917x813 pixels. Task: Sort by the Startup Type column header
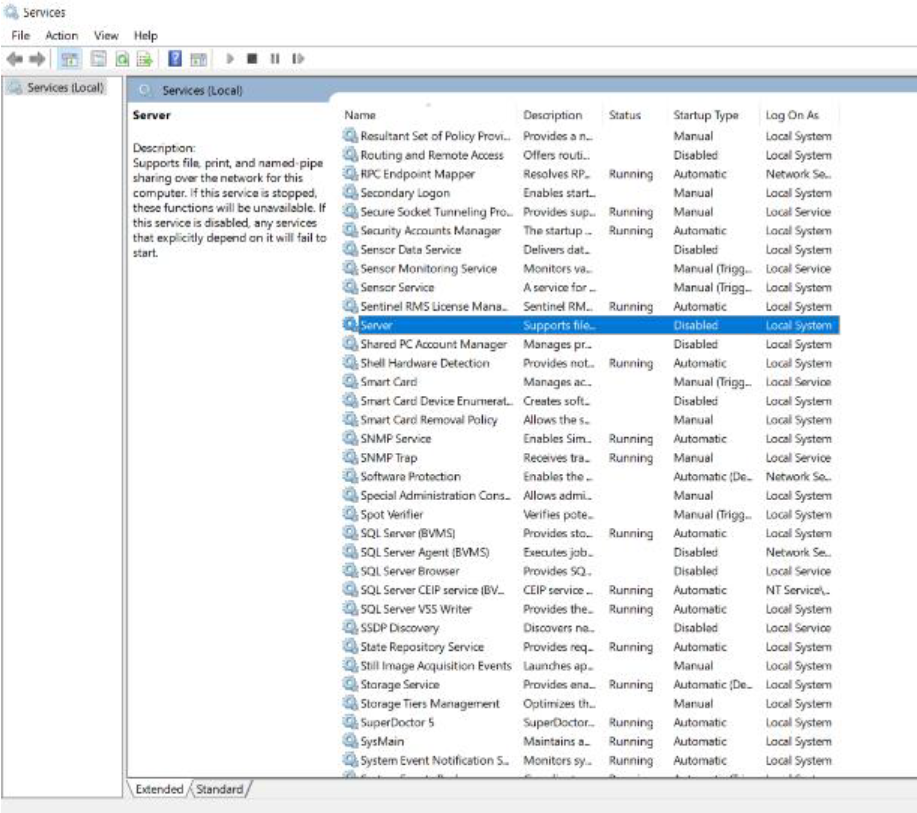tap(705, 115)
